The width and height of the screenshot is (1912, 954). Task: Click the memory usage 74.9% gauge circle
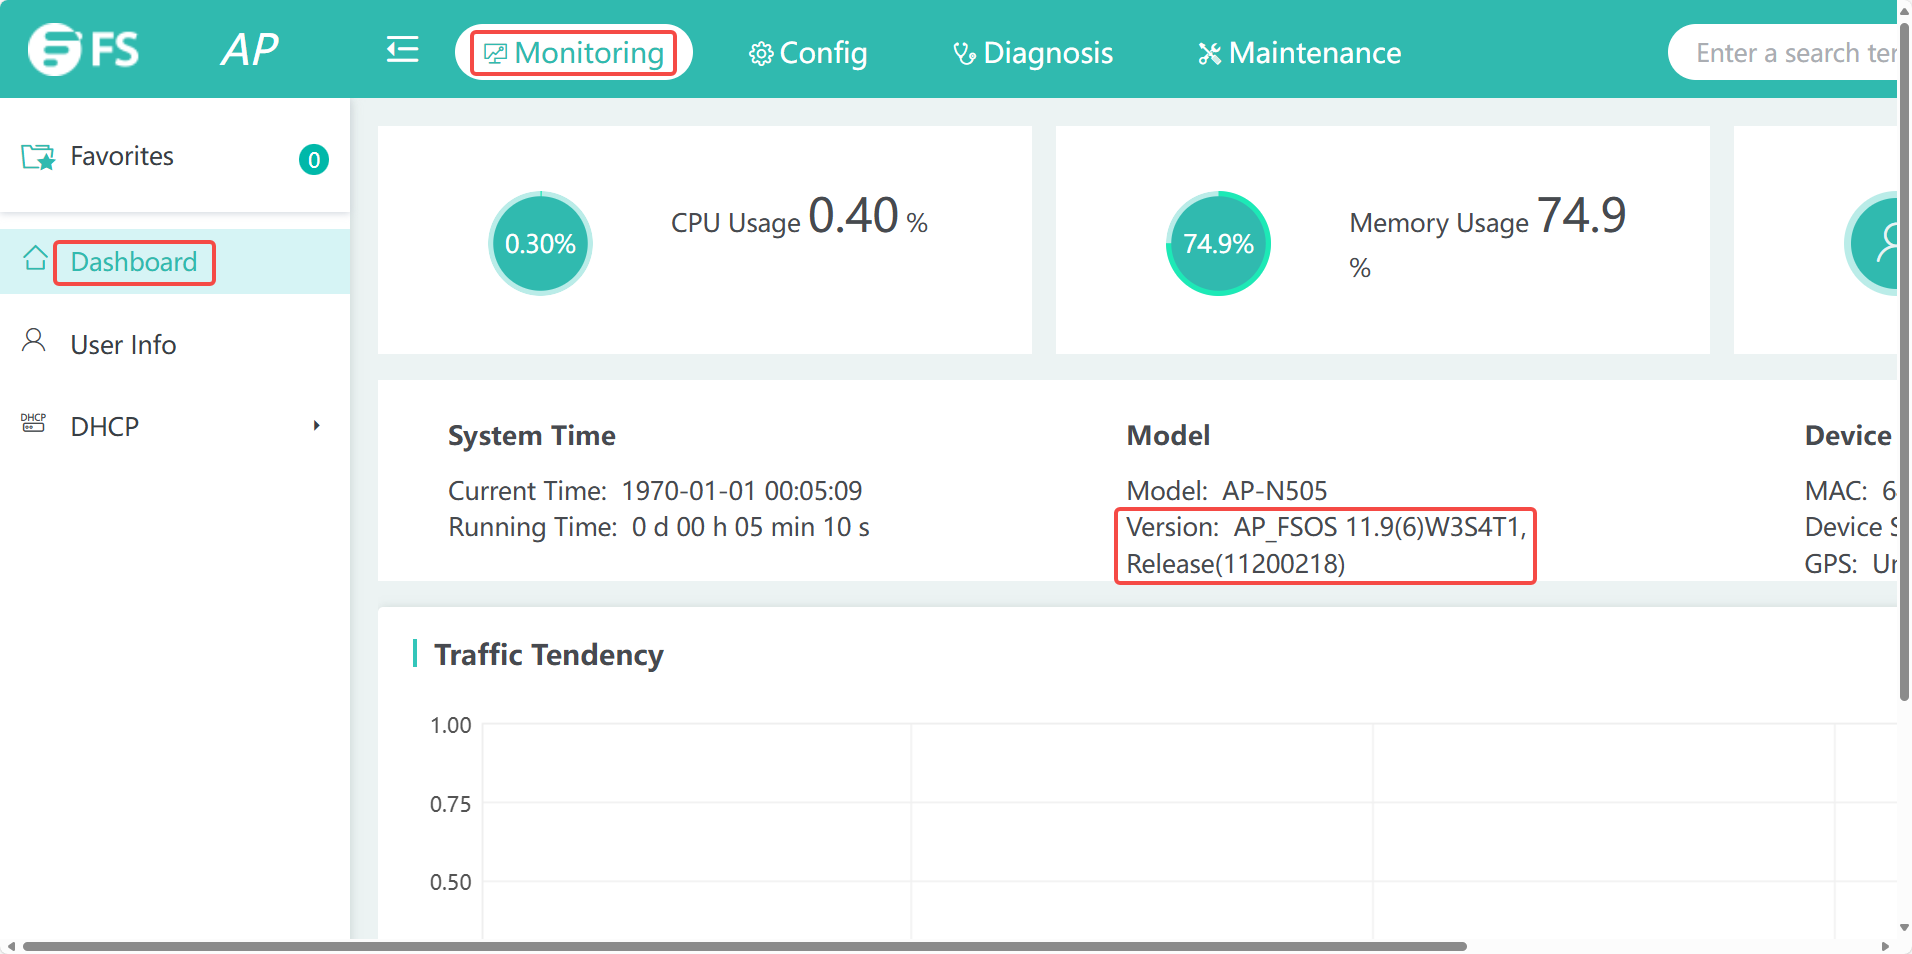click(x=1218, y=243)
